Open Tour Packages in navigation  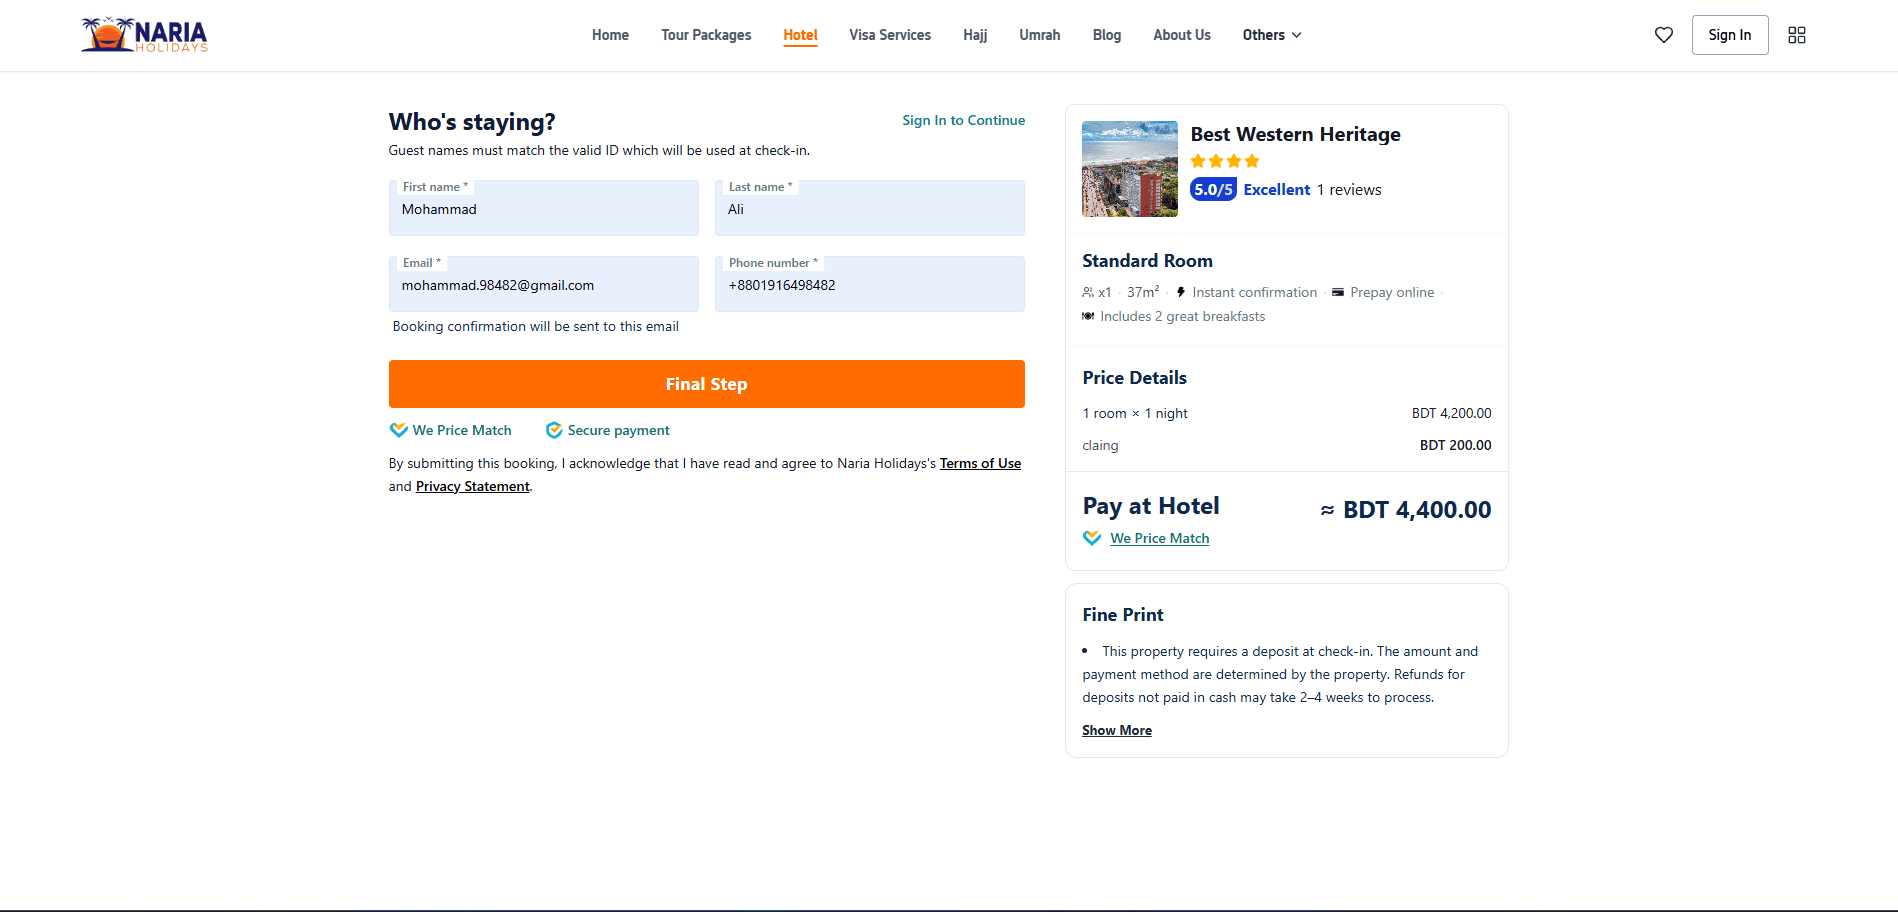pyautogui.click(x=706, y=35)
